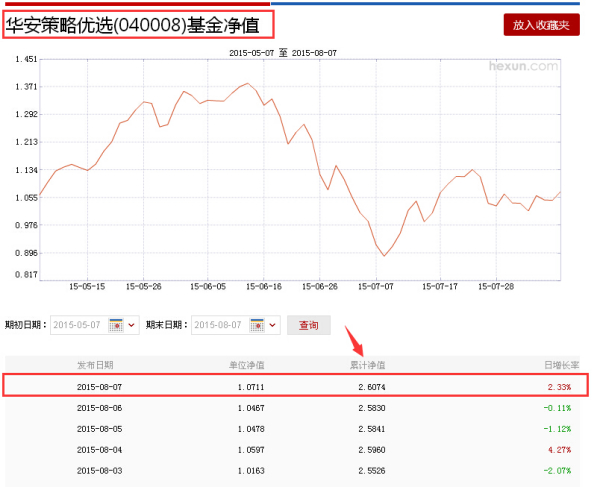Click the 15-07-07 axis label

click(x=376, y=287)
